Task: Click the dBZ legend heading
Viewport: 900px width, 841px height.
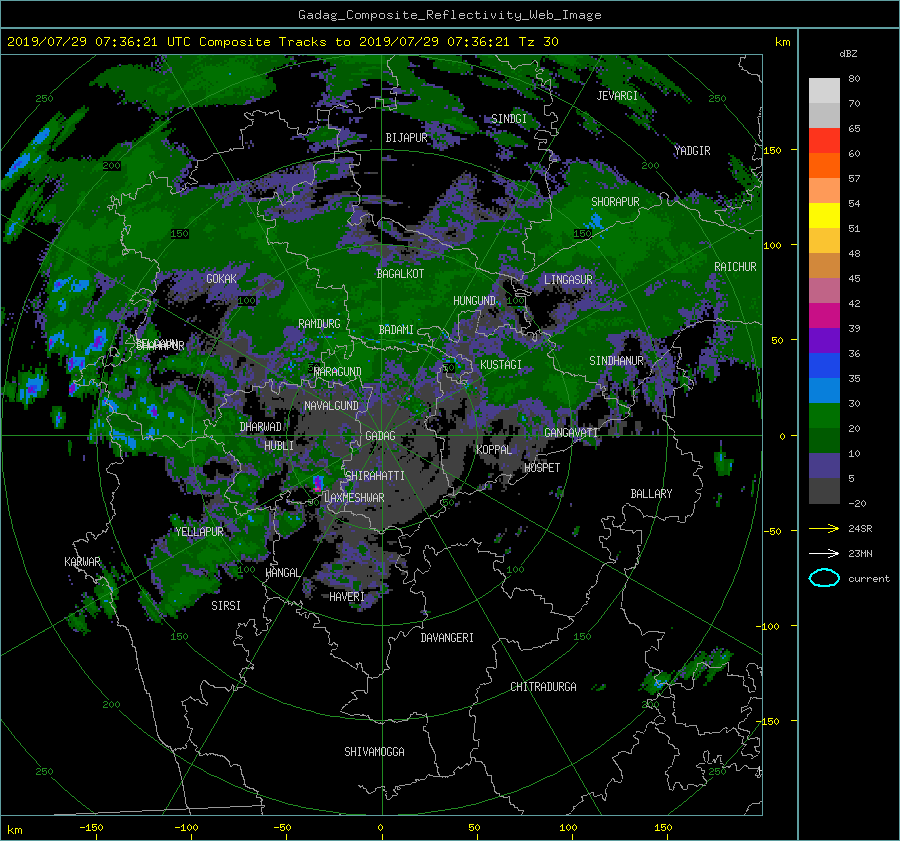Action: click(848, 54)
